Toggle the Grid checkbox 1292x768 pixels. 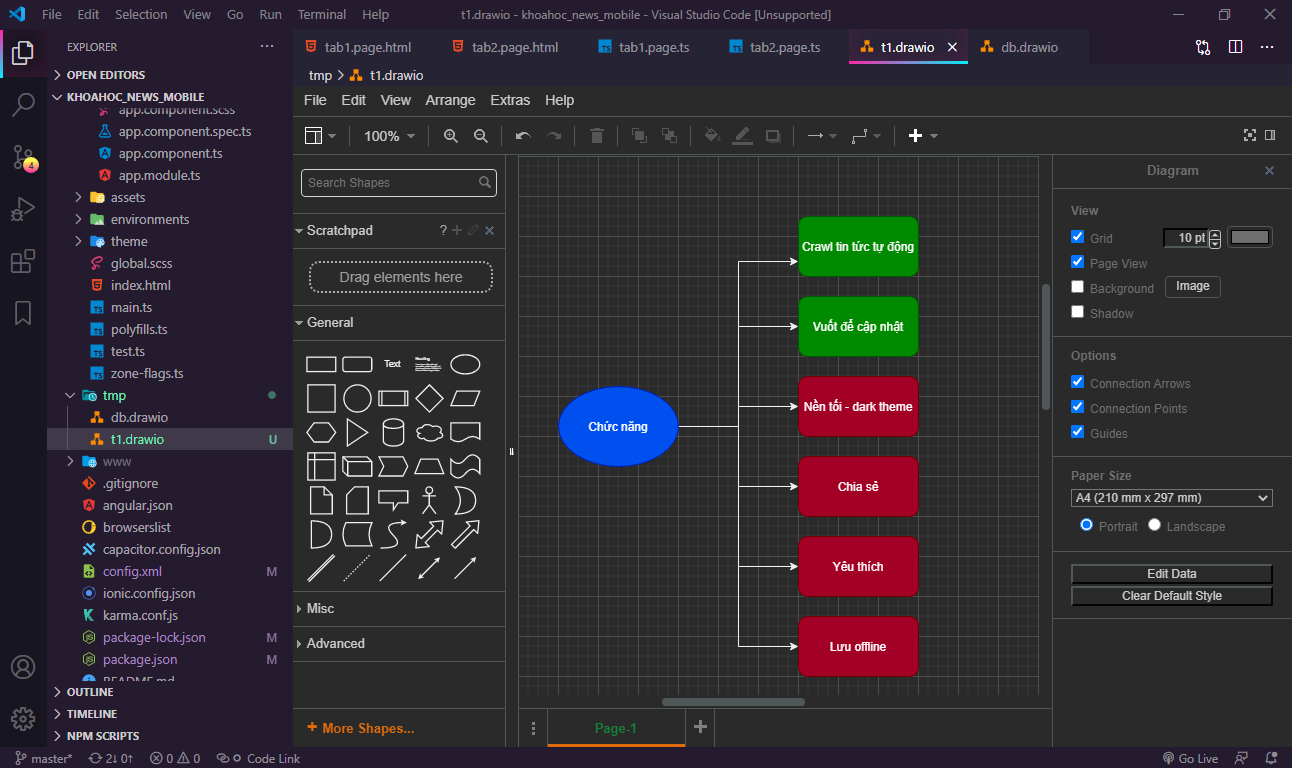(x=1077, y=237)
